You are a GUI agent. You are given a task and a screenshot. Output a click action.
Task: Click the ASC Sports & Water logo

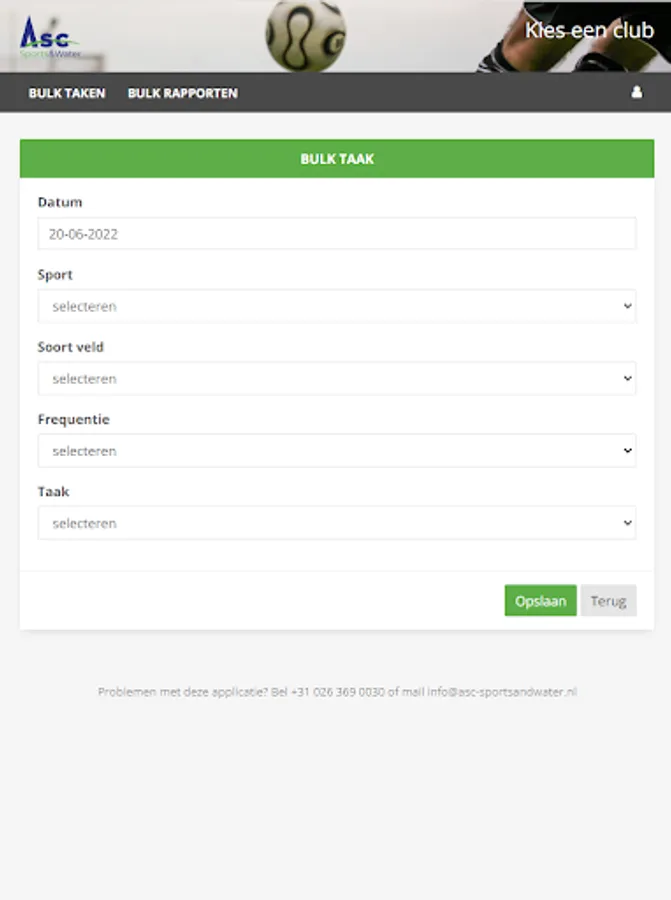click(x=48, y=37)
